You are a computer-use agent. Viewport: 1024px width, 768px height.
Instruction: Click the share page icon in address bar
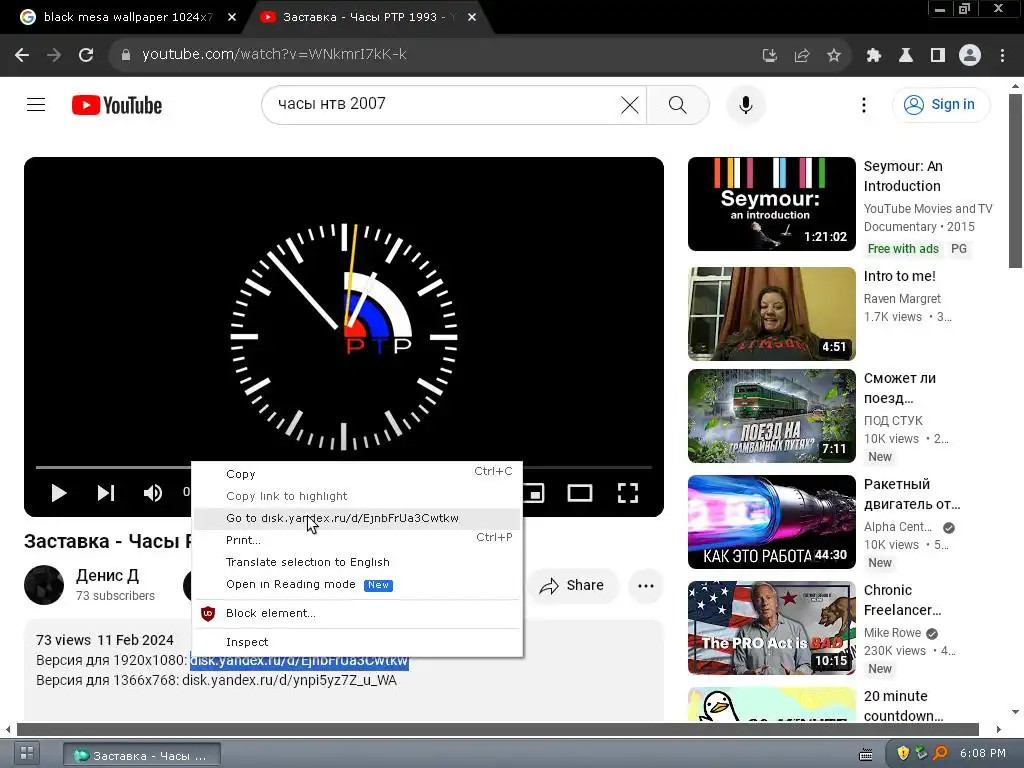pos(802,56)
